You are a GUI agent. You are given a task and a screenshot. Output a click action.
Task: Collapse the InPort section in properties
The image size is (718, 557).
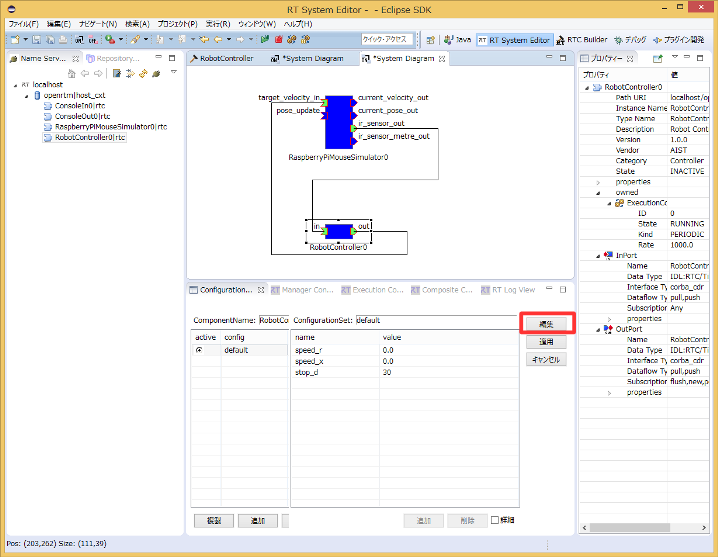(x=598, y=255)
